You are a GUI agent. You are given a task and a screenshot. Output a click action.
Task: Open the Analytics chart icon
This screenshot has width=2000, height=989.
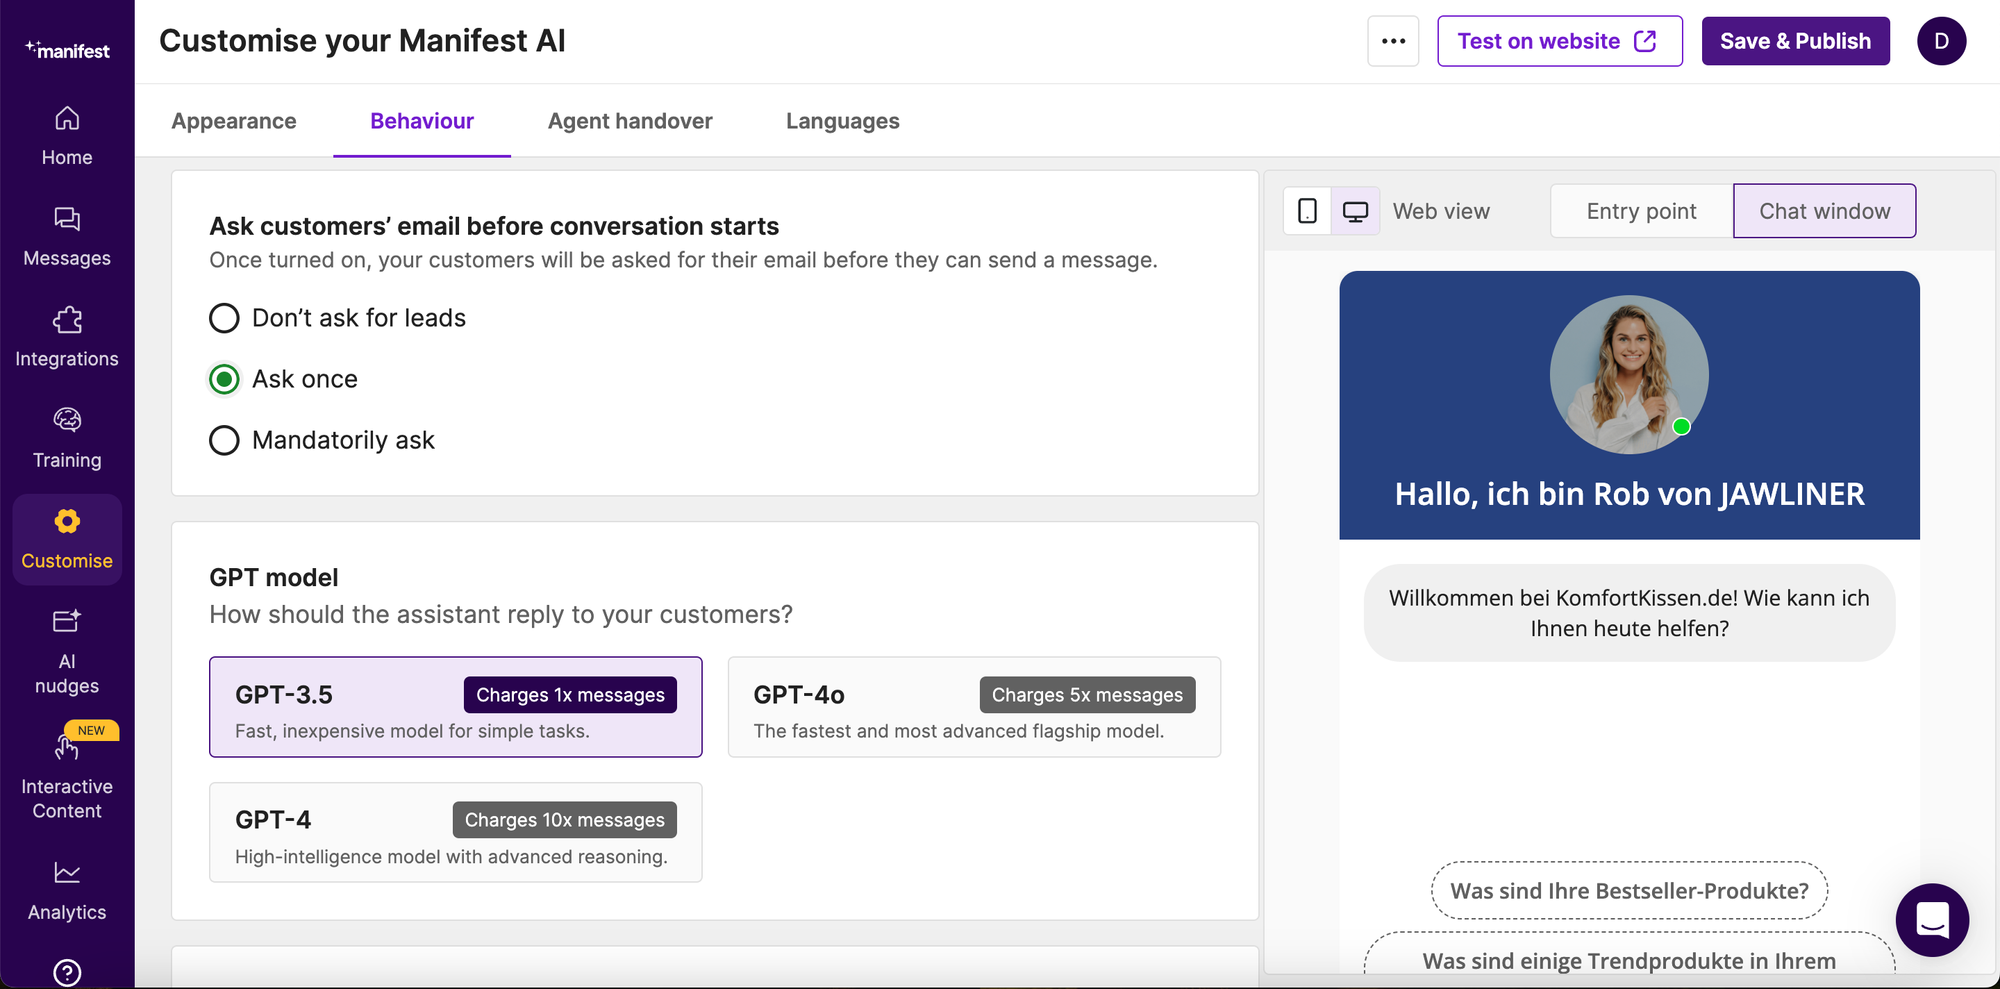[x=67, y=873]
